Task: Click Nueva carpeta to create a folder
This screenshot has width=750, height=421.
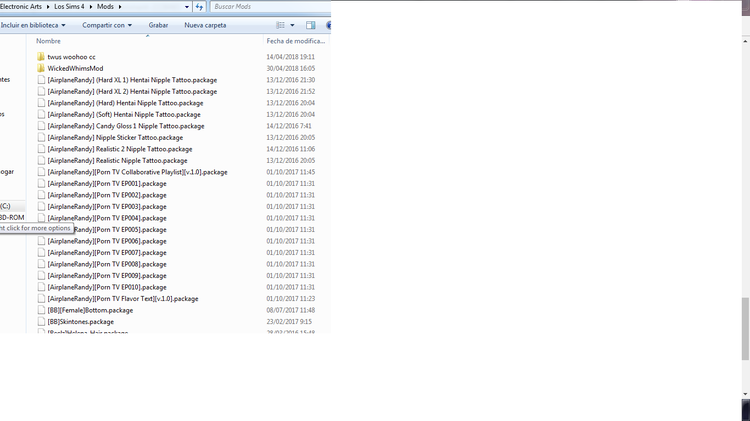Action: point(205,25)
